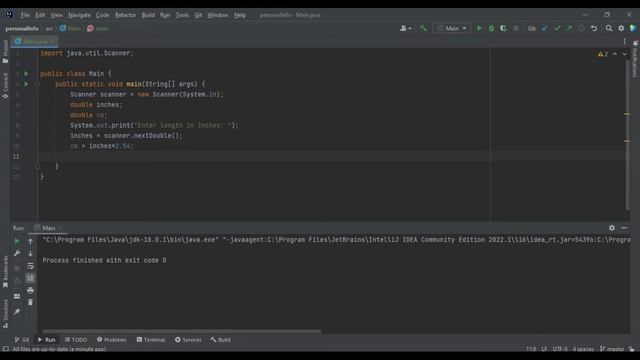Build project using the hammer icon
640x360 pixels.
(423, 28)
